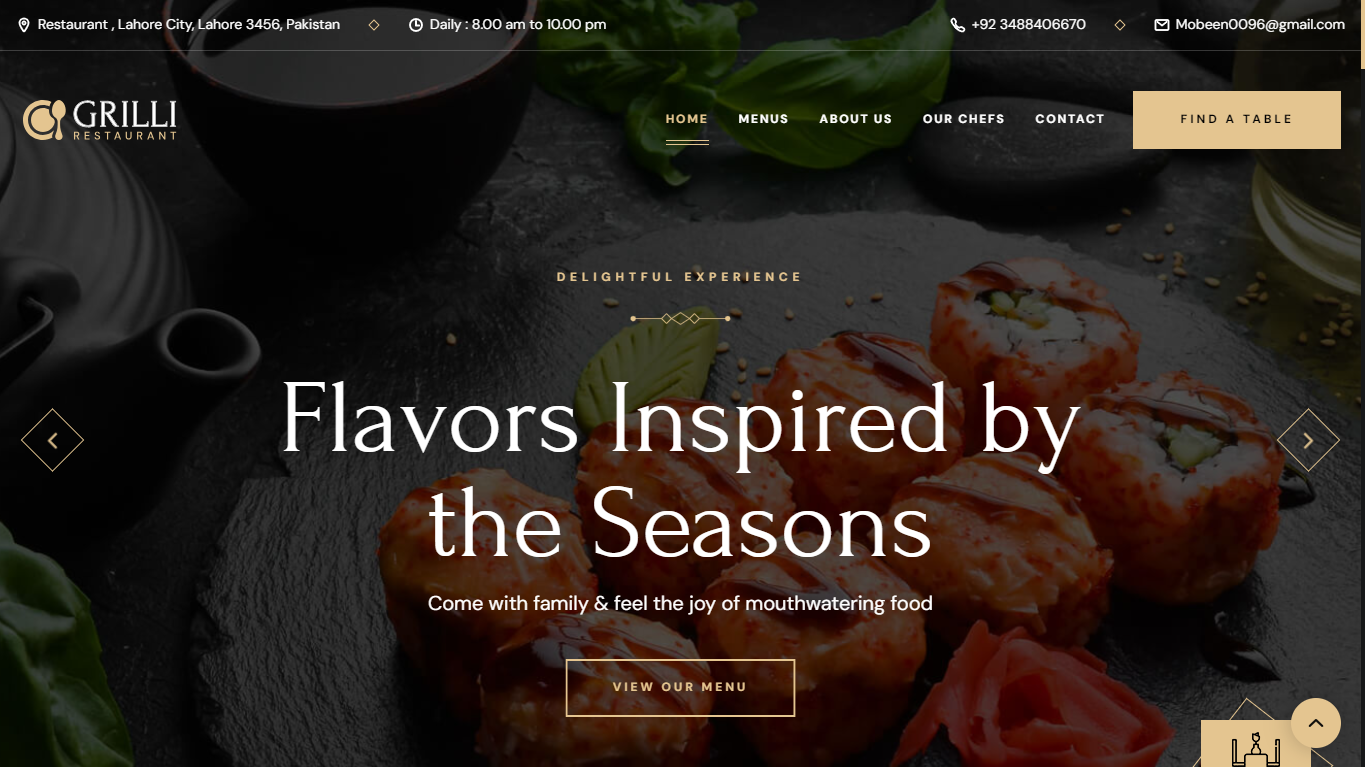Open the Mobeen0096@gmail.com email link
This screenshot has width=1365, height=767.
click(1260, 25)
